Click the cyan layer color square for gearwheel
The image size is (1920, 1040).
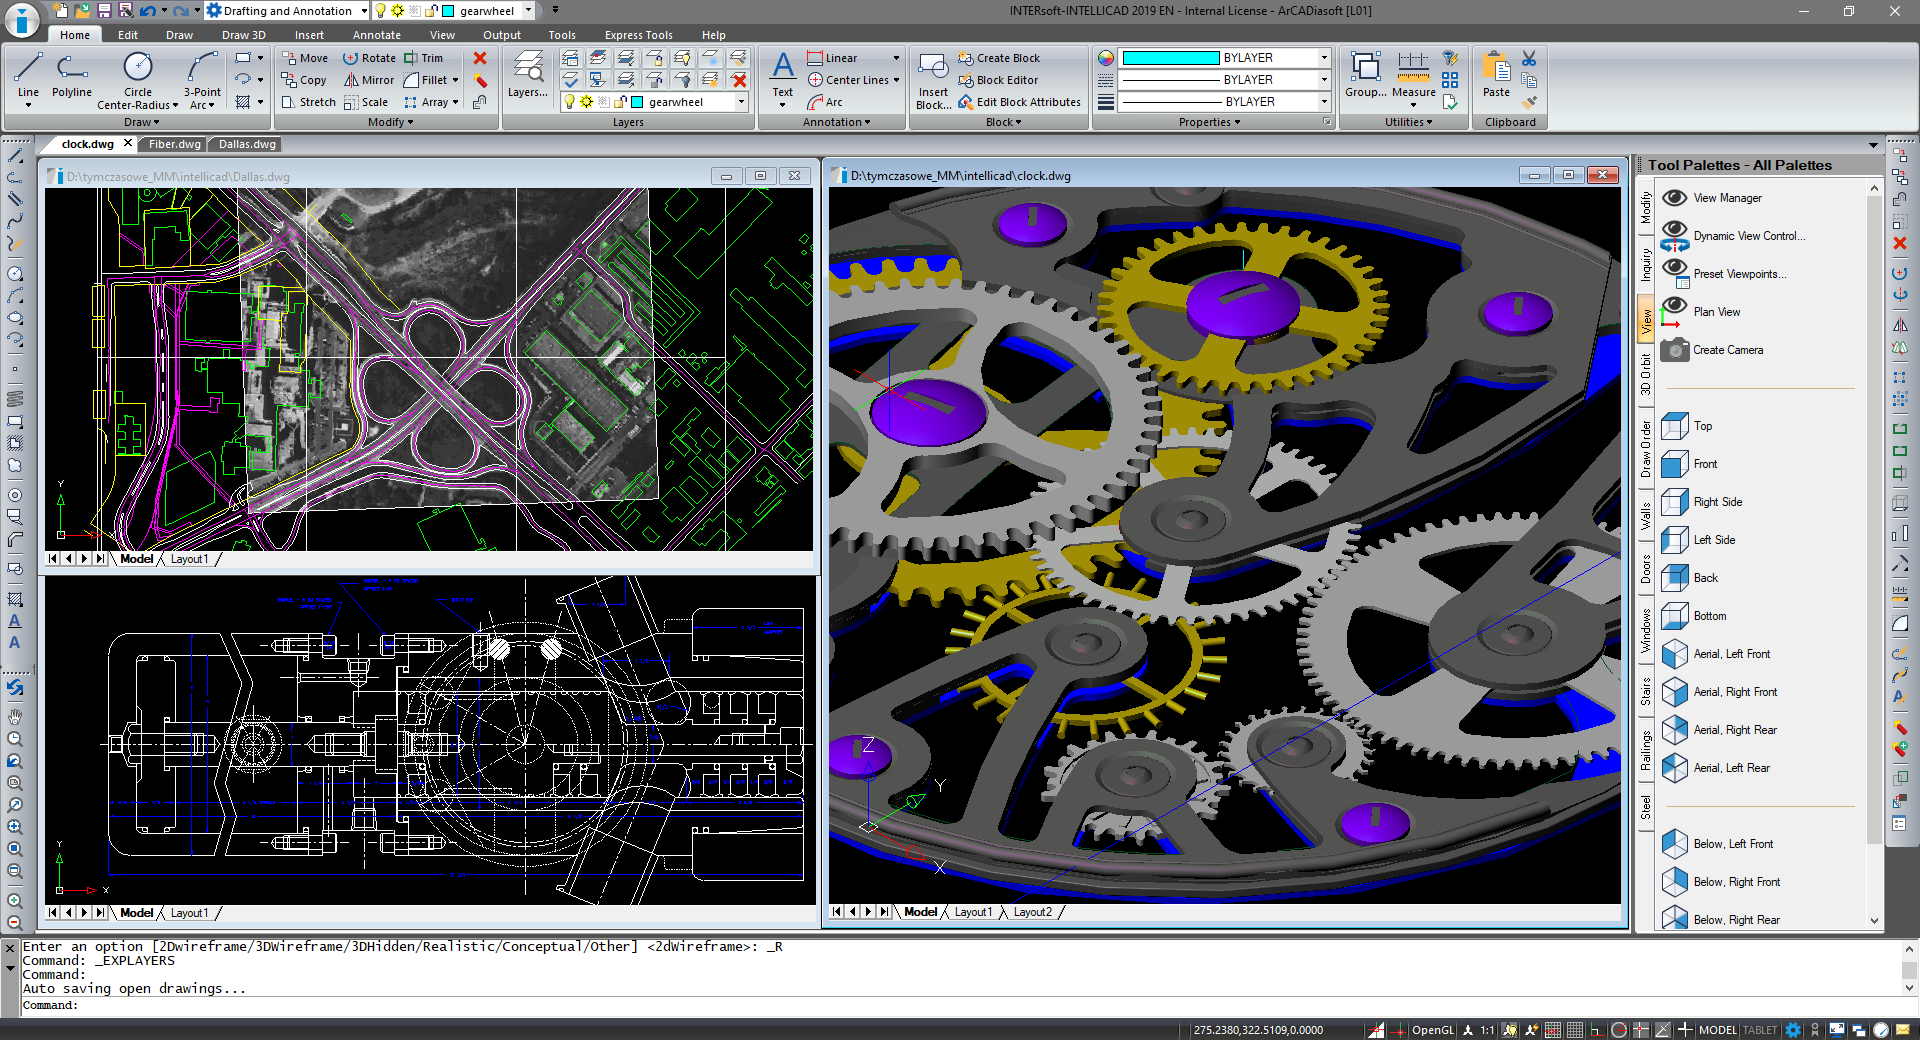coord(637,102)
